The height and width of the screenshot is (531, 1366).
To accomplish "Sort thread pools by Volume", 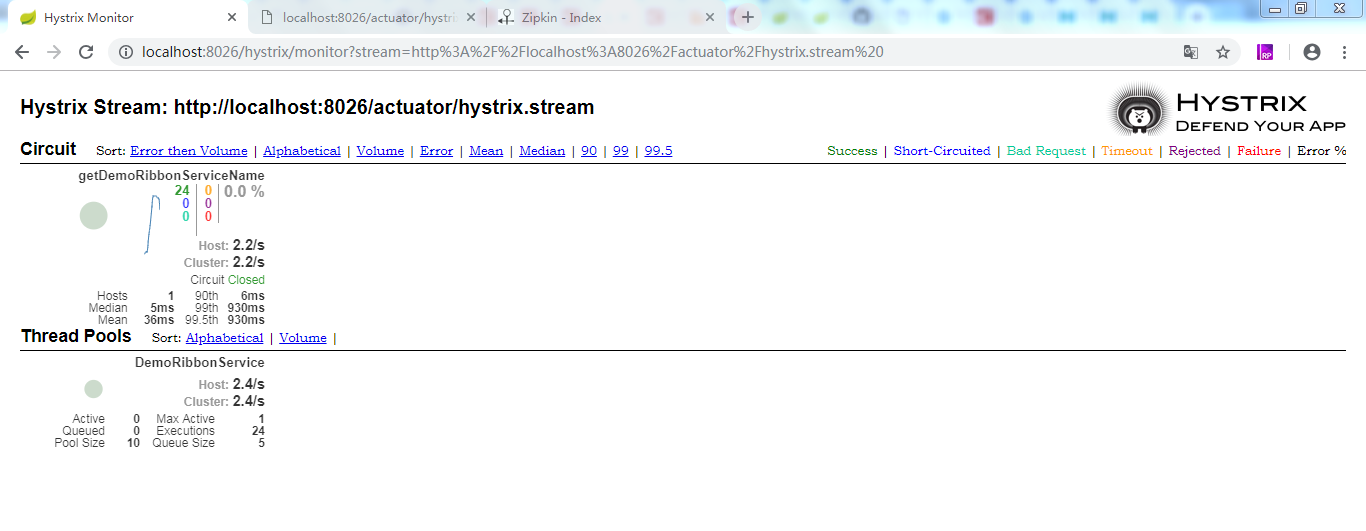I will point(303,338).
